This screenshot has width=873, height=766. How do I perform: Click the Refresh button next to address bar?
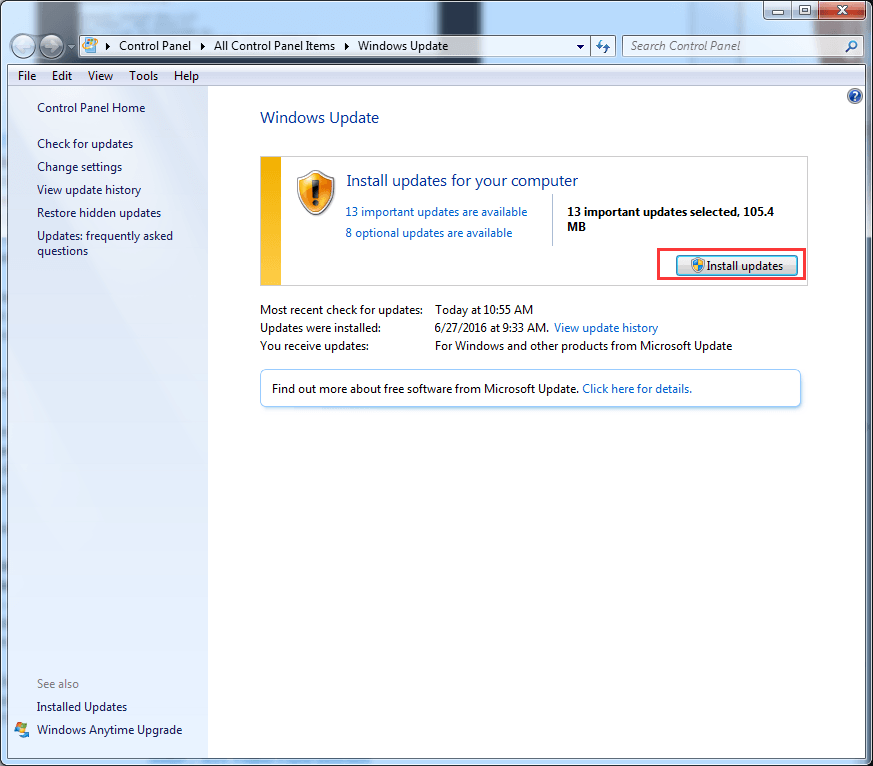pos(602,46)
